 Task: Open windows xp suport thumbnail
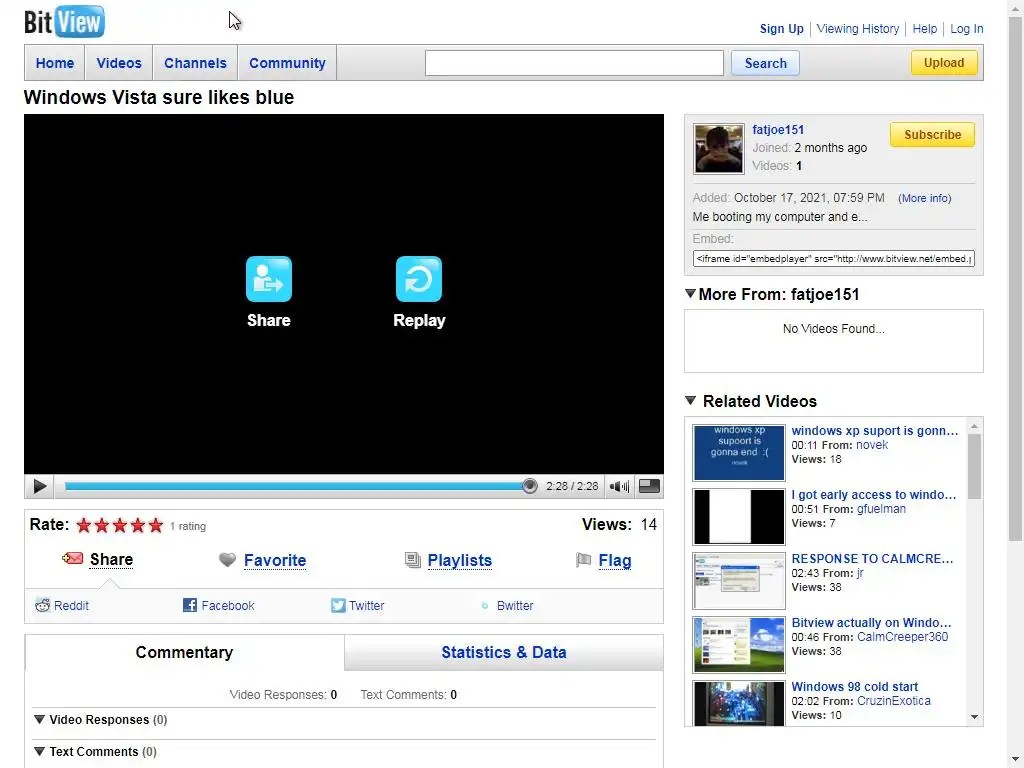(739, 453)
